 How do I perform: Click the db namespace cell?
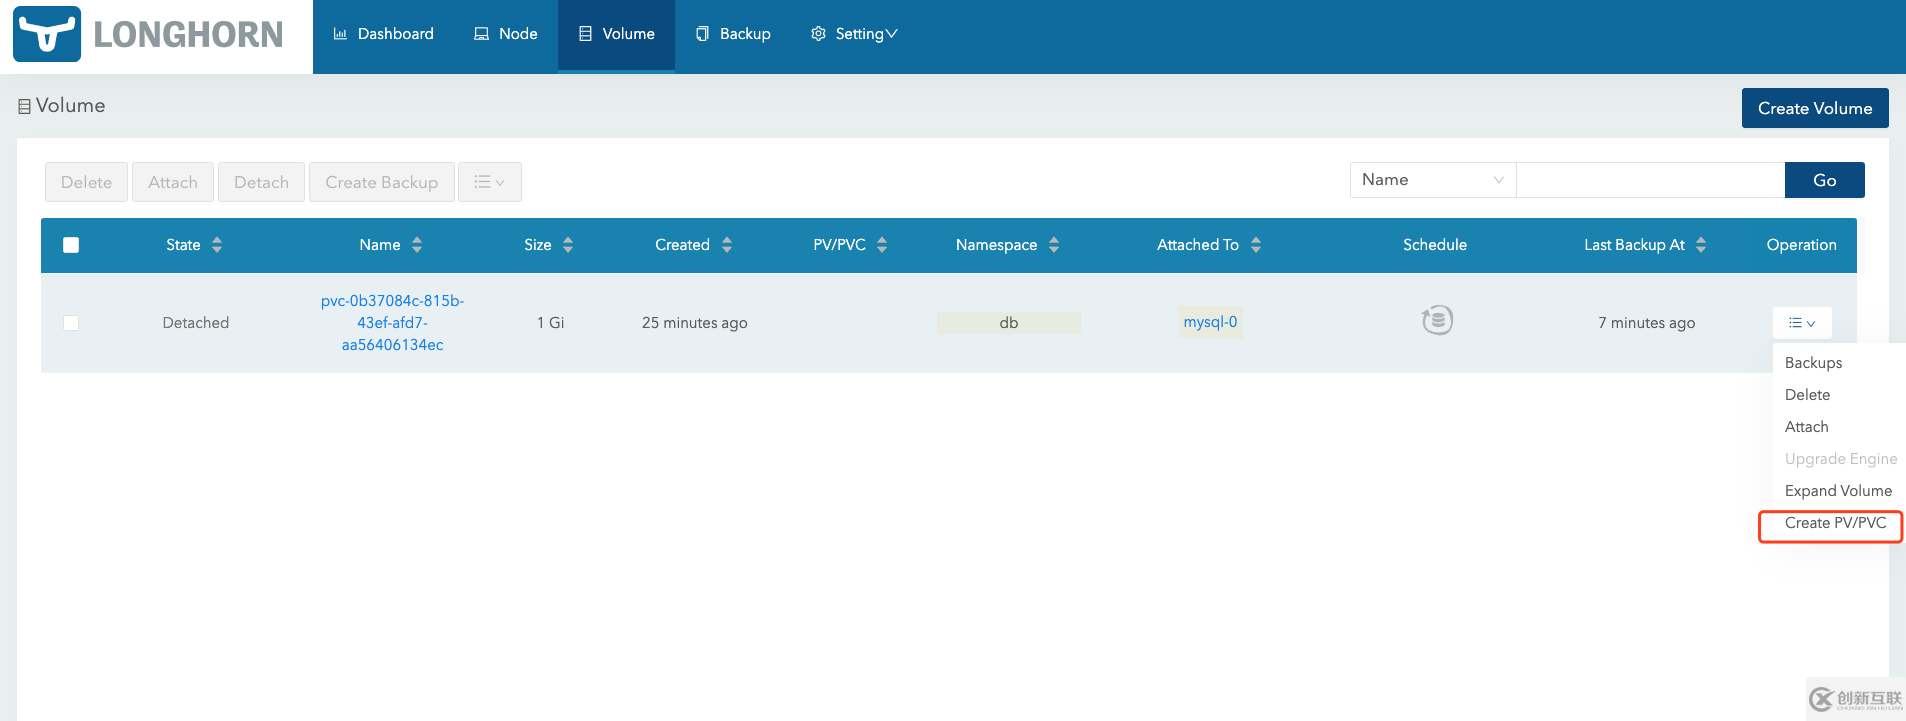(1009, 323)
